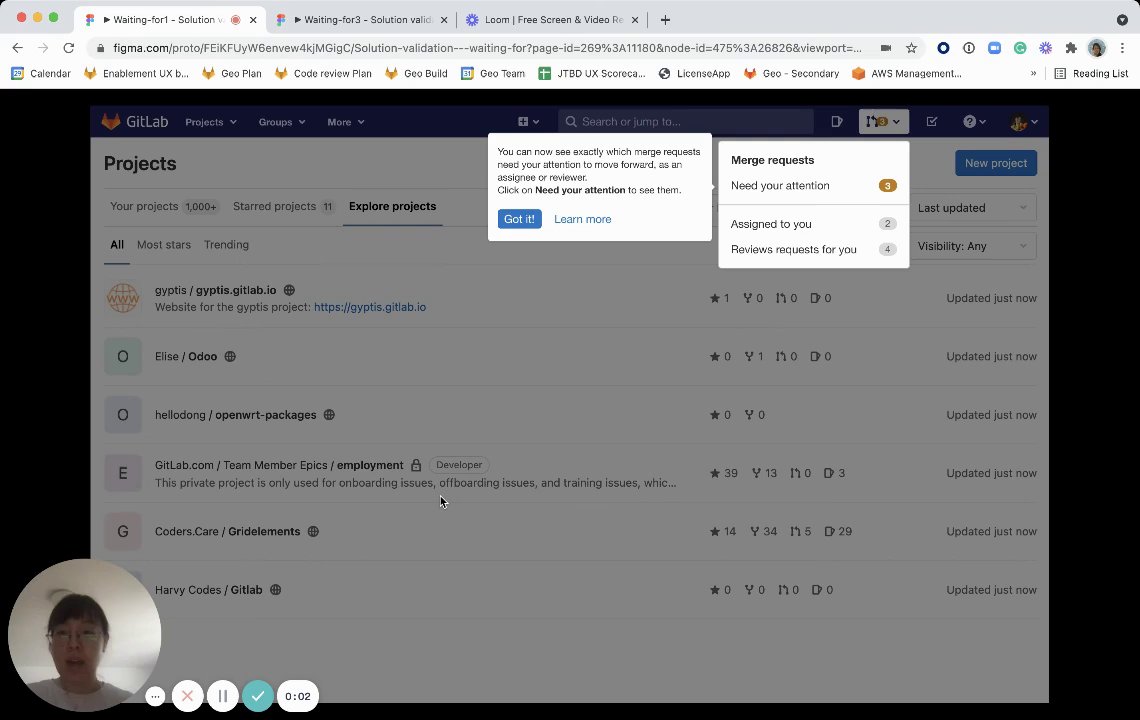This screenshot has height=720, width=1140.
Task: Dismiss tooltip with Got it! button
Action: [x=519, y=219]
